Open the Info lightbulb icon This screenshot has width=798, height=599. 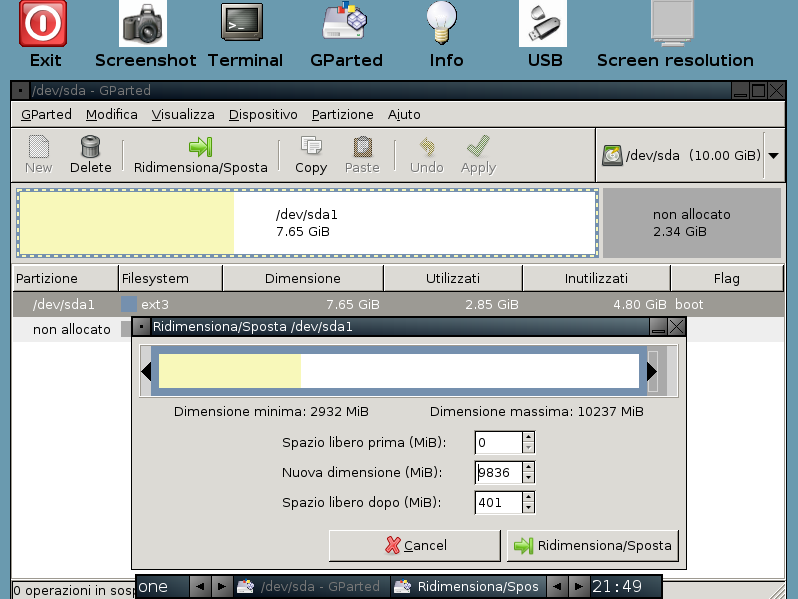coord(442,22)
